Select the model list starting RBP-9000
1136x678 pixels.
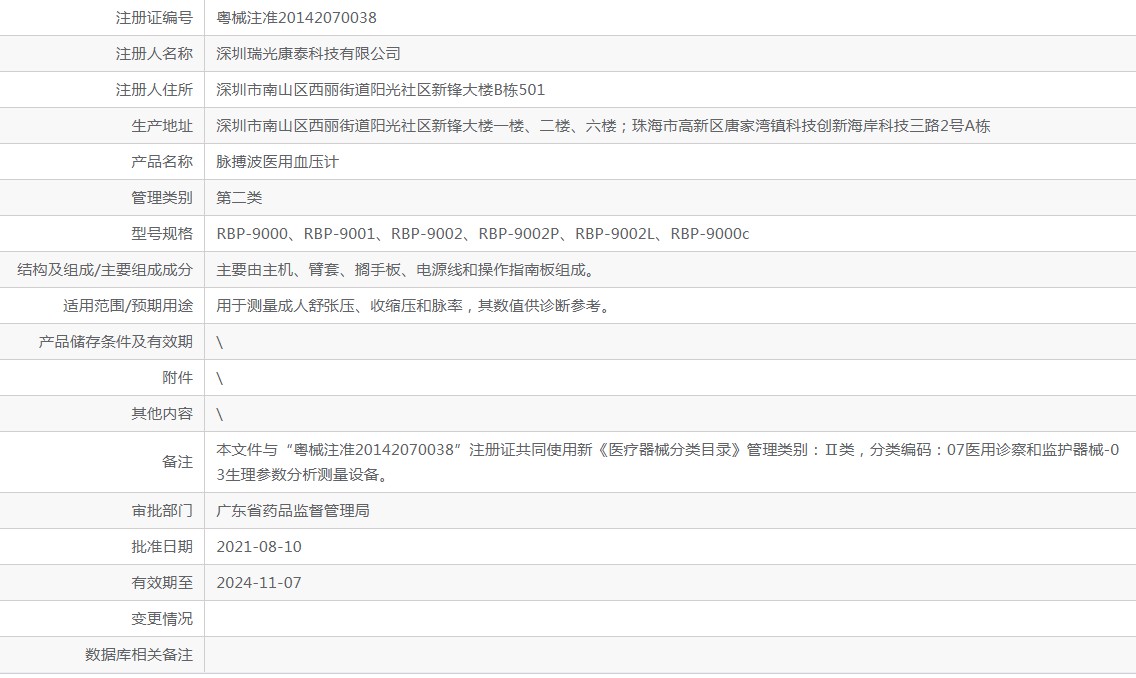coord(483,234)
